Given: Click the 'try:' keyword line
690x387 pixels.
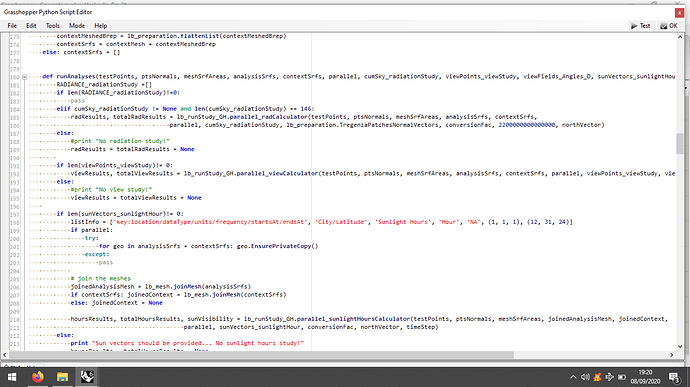Looking at the screenshot, I should pos(92,238).
